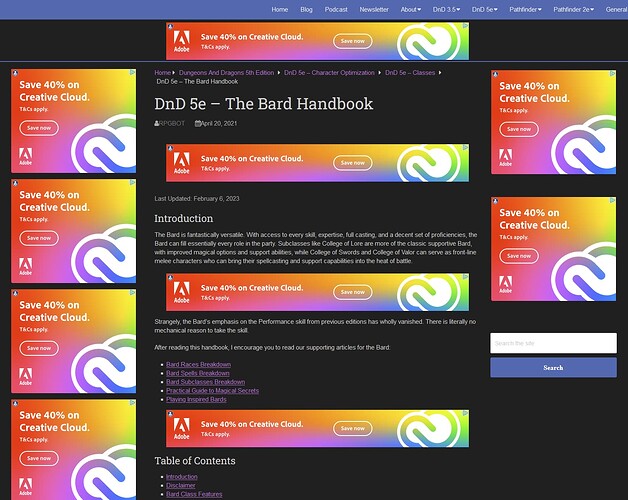This screenshot has height=500, width=628.
Task: Click the blue Search button
Action: coord(554,368)
